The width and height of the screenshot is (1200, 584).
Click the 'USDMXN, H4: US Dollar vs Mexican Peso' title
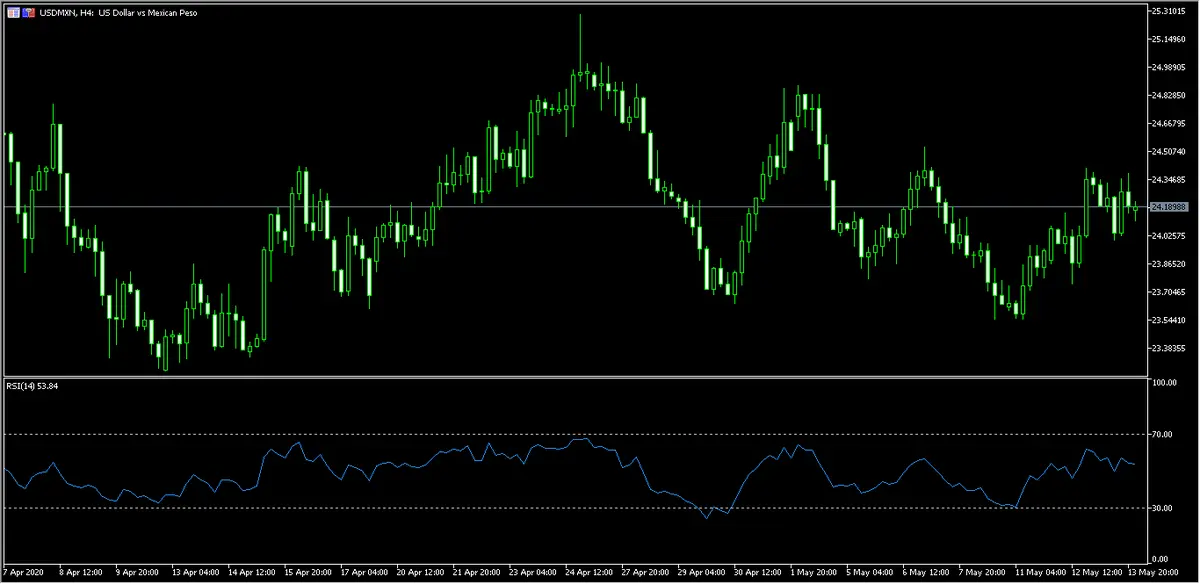pyautogui.click(x=116, y=11)
